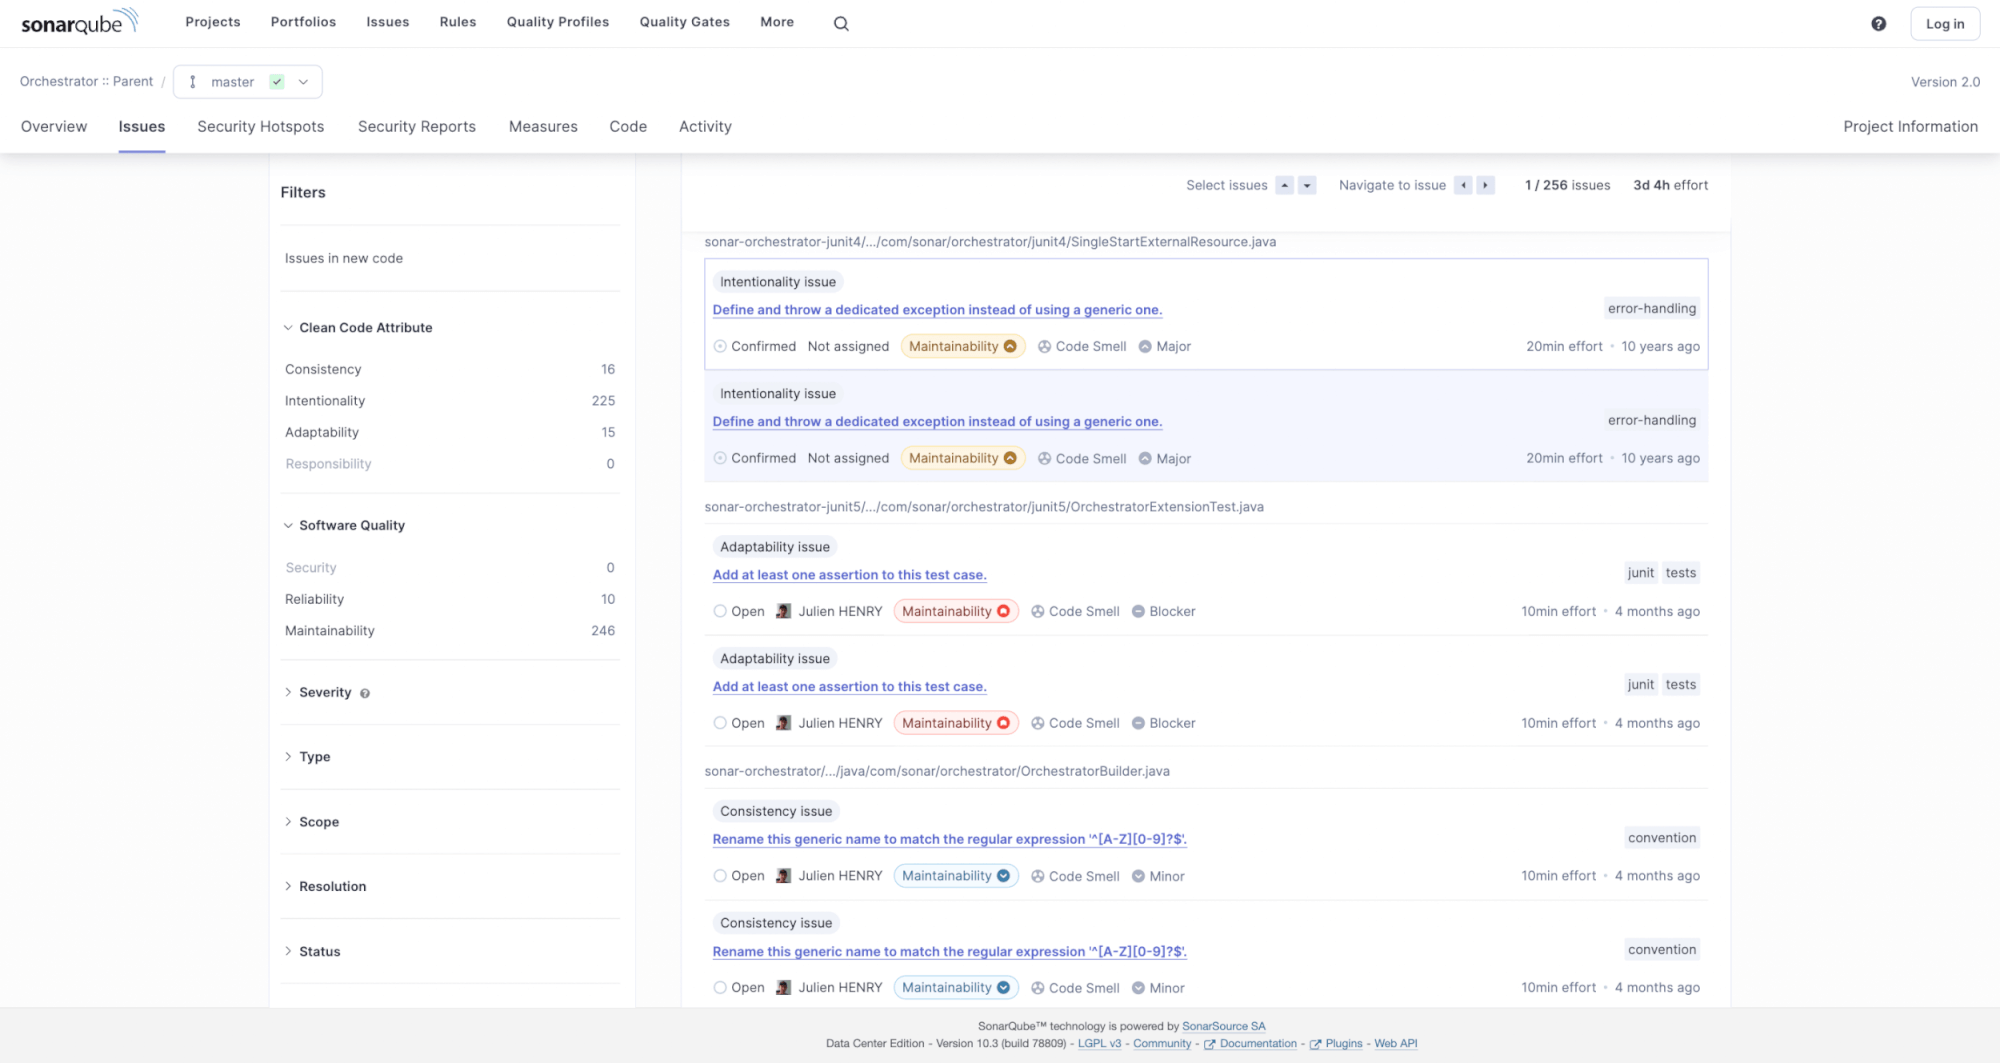
Task: Click Code Smell icon on first Confirmed issue
Action: 1044,346
